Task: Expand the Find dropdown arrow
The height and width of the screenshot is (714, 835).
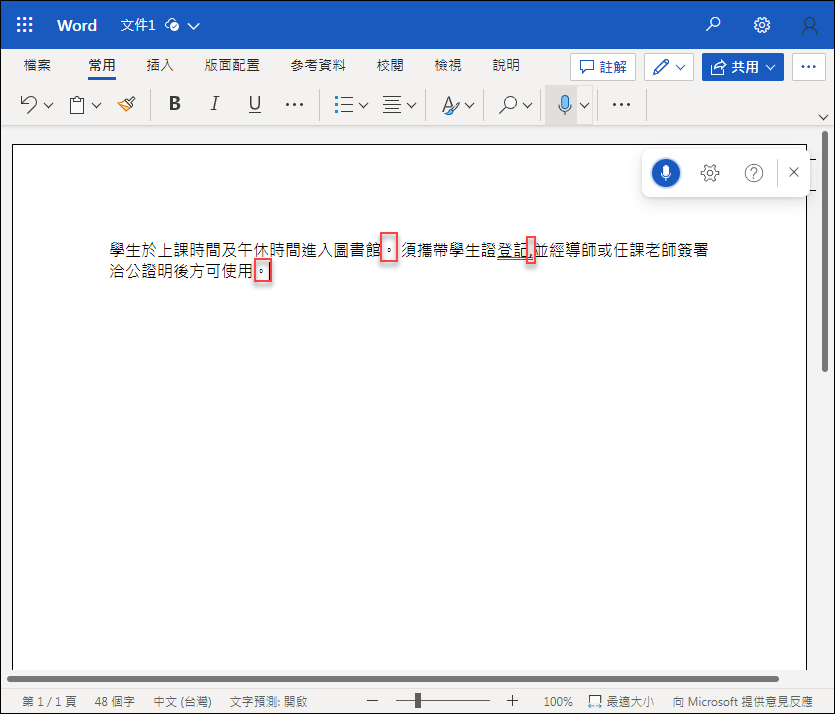Action: click(528, 105)
